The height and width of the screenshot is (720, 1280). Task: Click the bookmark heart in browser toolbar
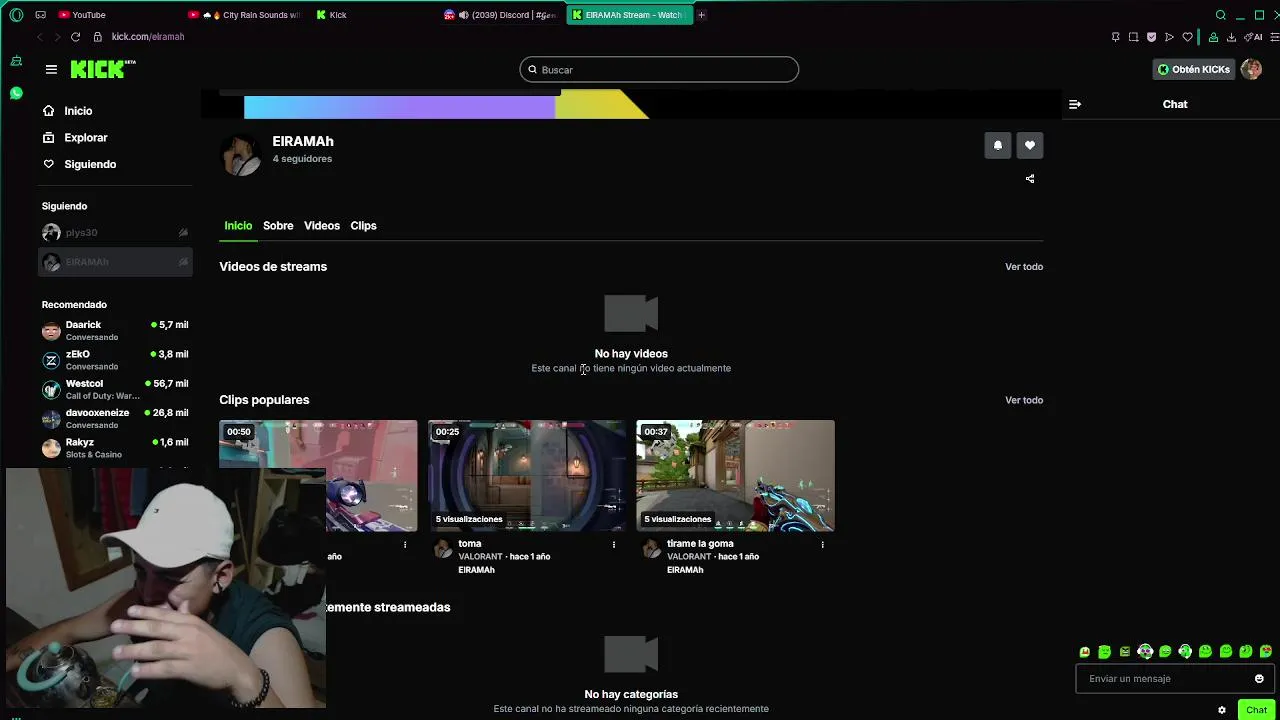coord(1187,37)
